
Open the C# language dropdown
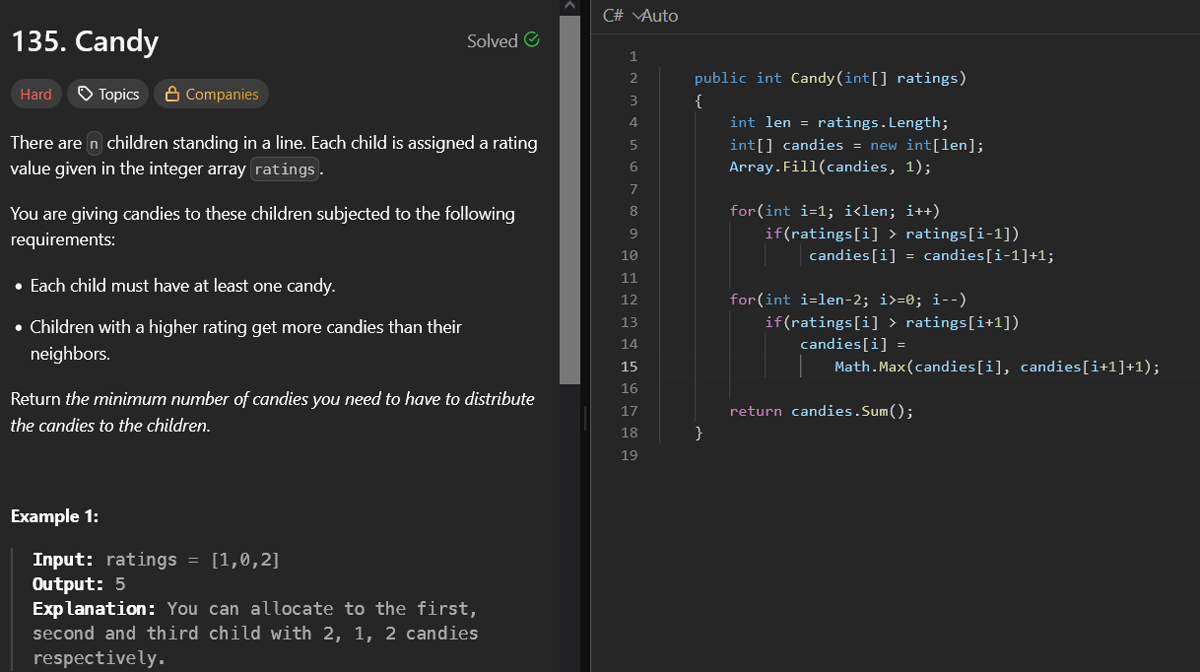pos(622,16)
